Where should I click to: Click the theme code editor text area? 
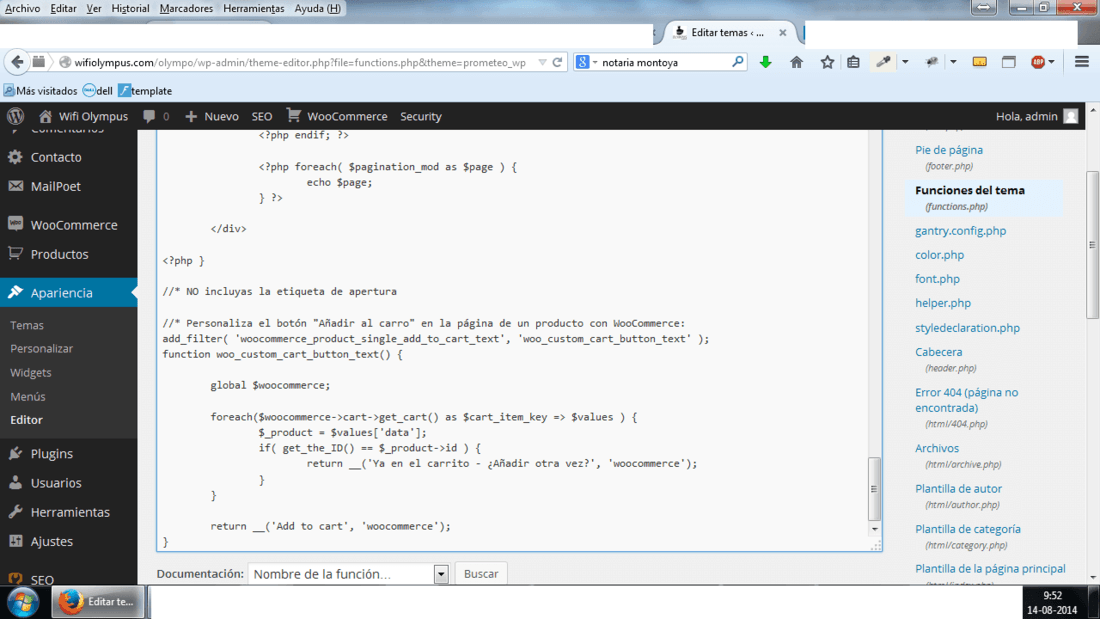(x=513, y=340)
